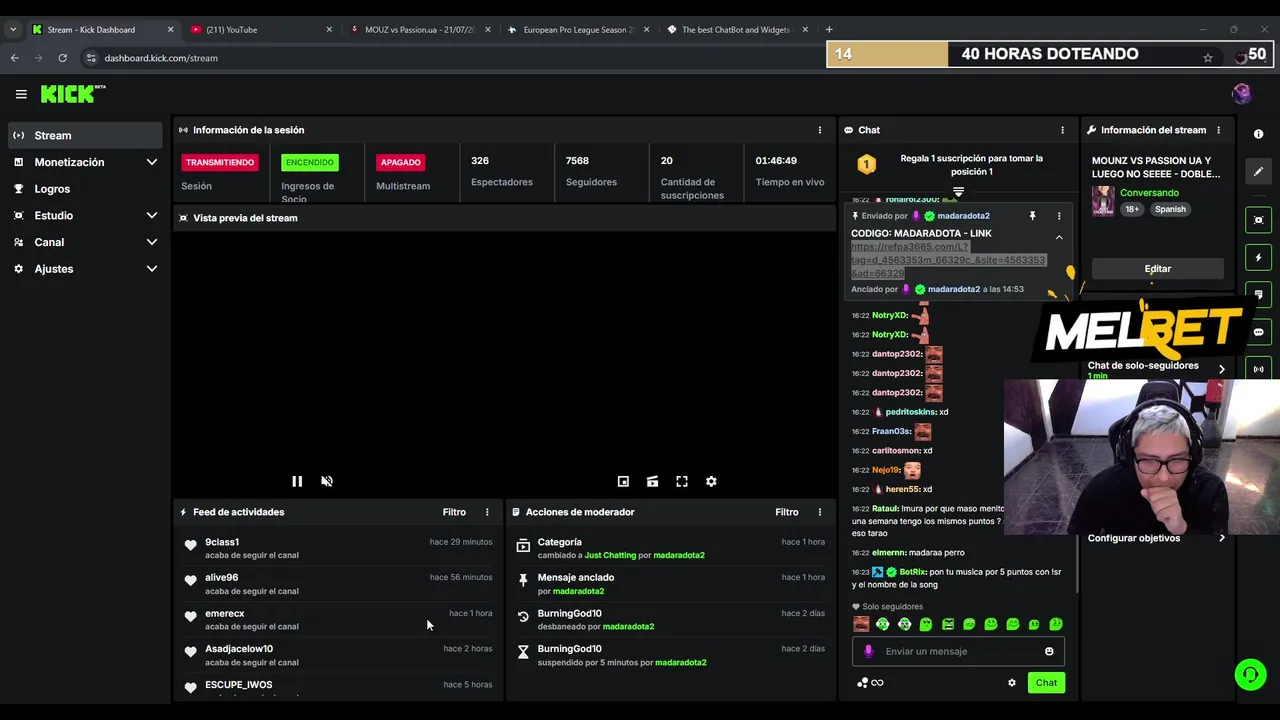Screen dimensions: 1280x720
Task: Enter fullscreen in the stream preview
Action: pyautogui.click(x=682, y=481)
